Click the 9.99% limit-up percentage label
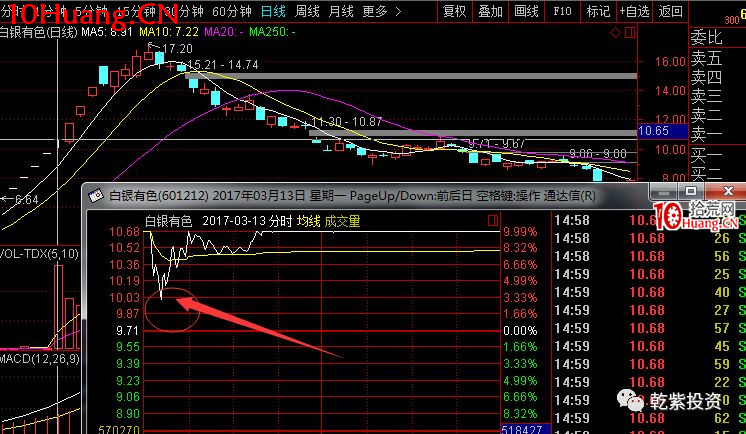 point(520,232)
